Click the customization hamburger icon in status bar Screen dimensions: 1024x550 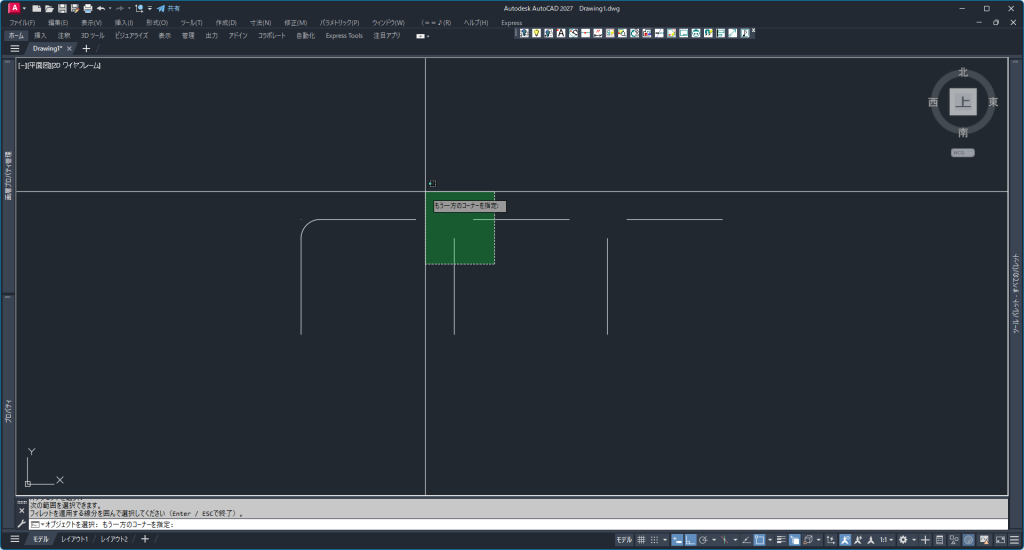click(x=1014, y=540)
